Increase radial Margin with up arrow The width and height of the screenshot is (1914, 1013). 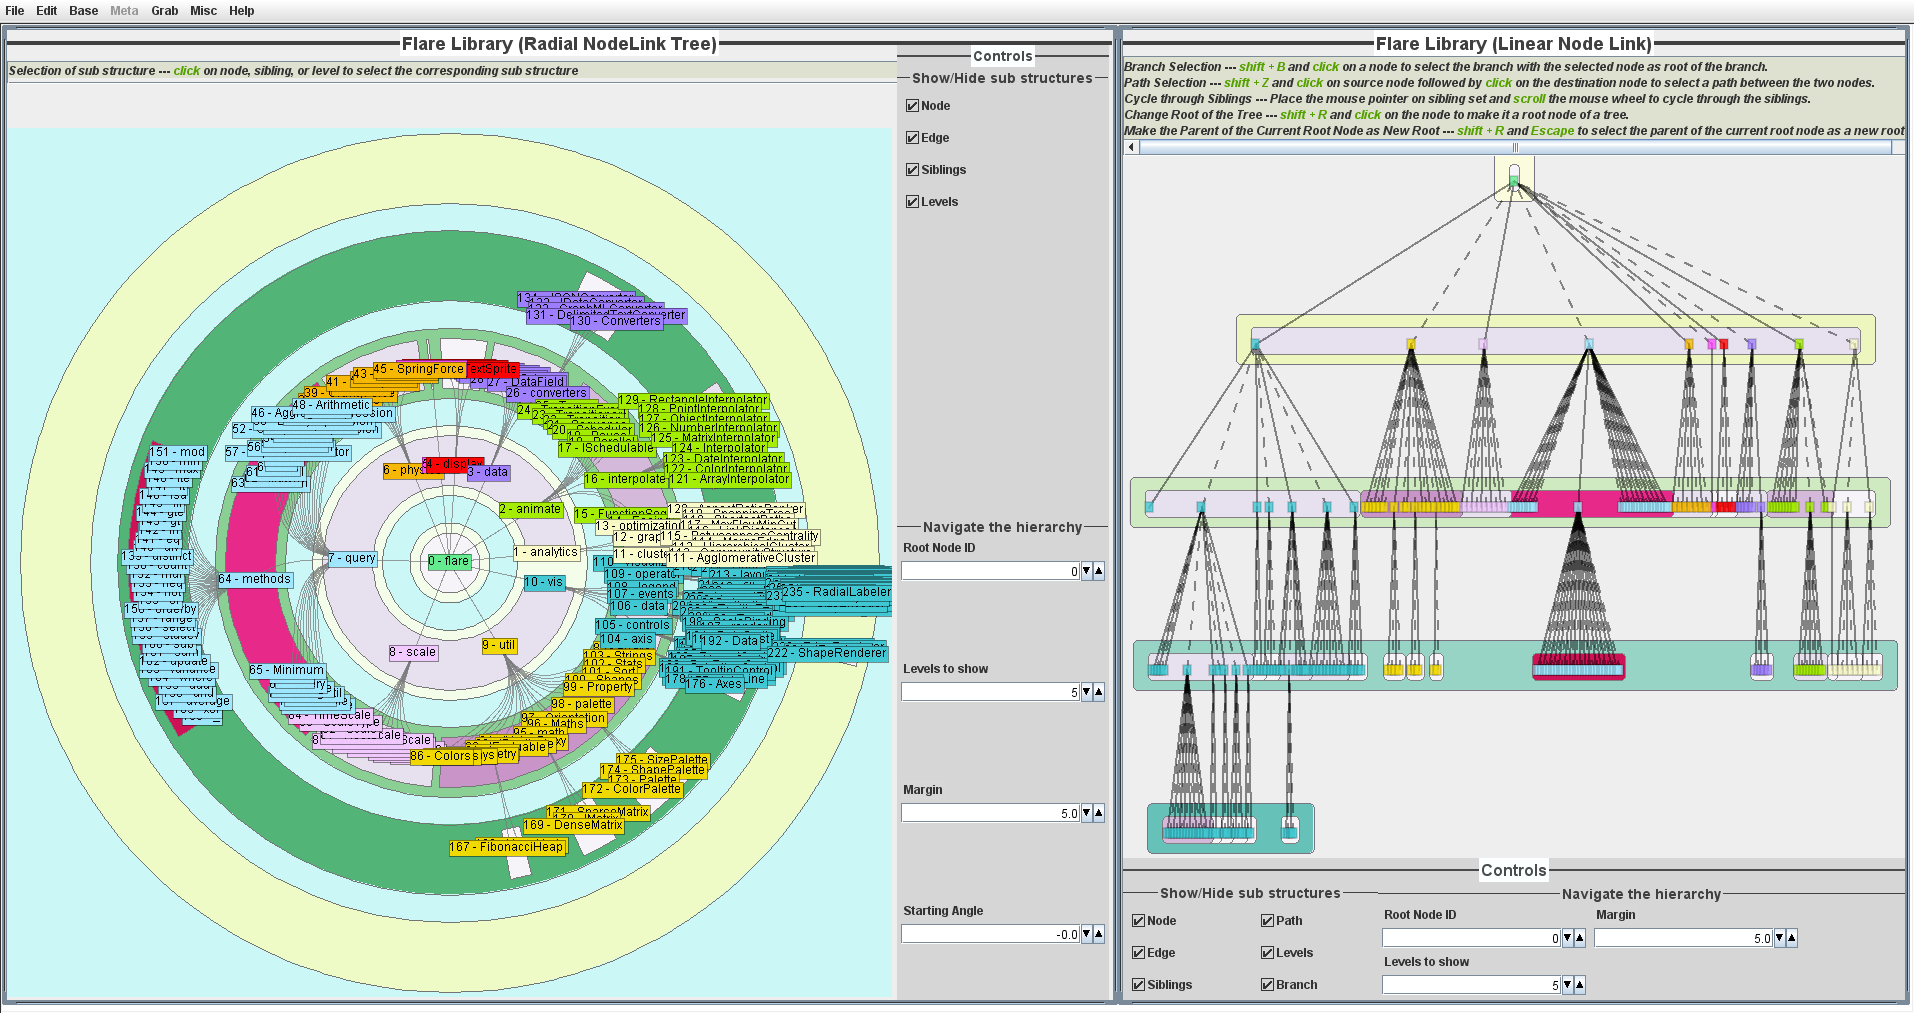point(1099,813)
